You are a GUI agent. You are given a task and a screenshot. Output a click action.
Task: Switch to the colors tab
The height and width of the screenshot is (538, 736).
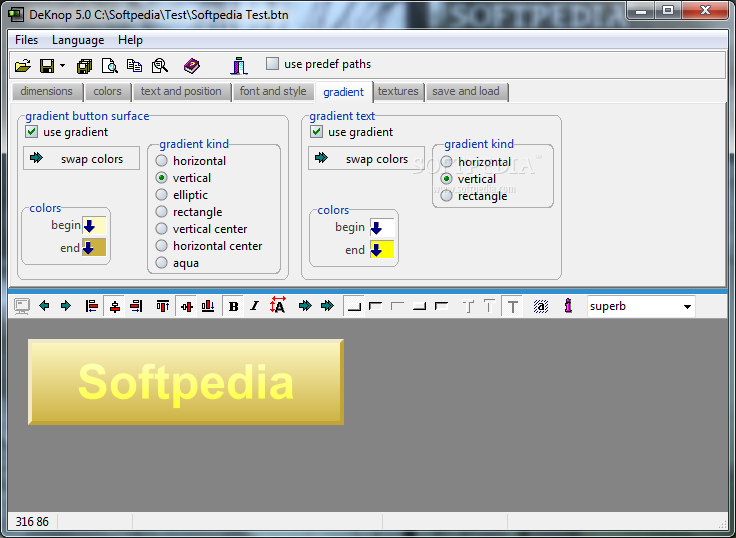pyautogui.click(x=107, y=91)
